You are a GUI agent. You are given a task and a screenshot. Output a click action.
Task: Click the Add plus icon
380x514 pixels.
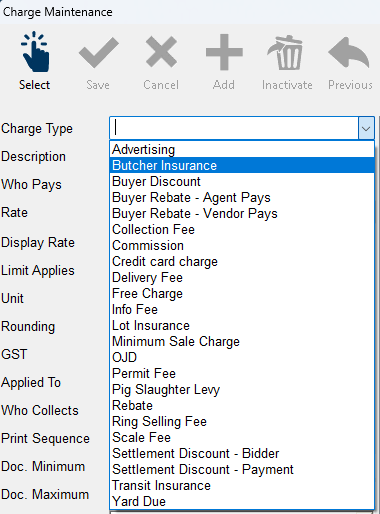[x=224, y=52]
